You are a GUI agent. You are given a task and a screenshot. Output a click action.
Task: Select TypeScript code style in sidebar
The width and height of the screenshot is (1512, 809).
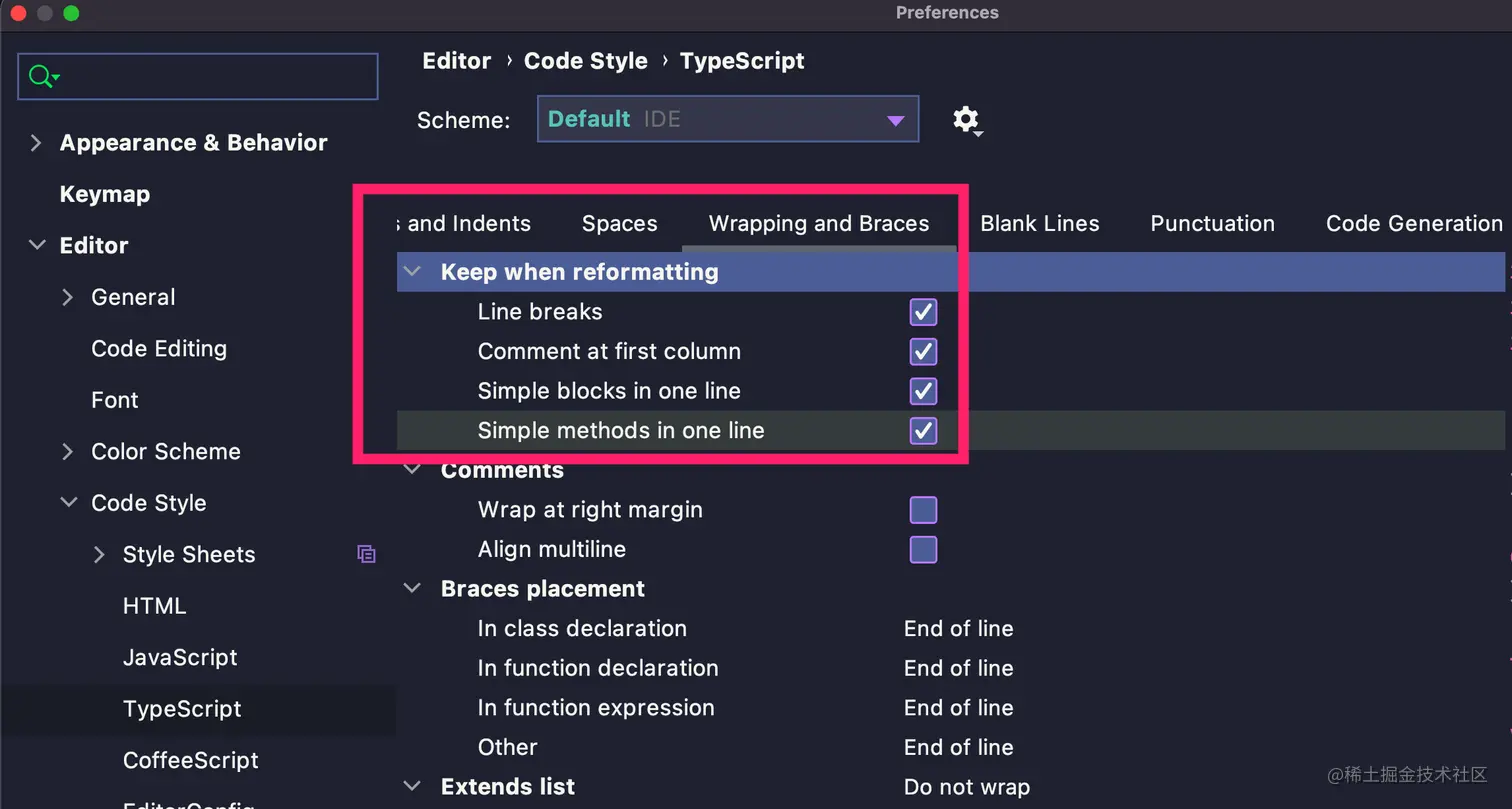182,709
